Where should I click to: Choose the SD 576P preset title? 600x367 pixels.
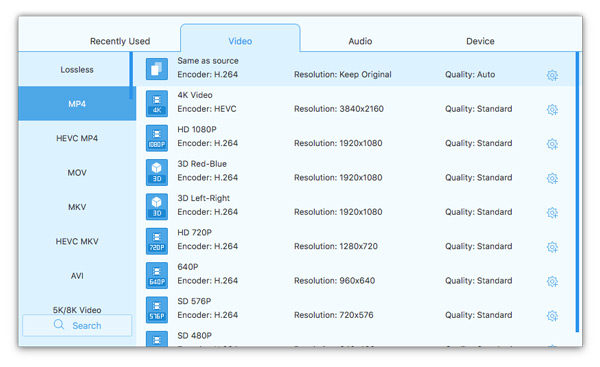[194, 301]
